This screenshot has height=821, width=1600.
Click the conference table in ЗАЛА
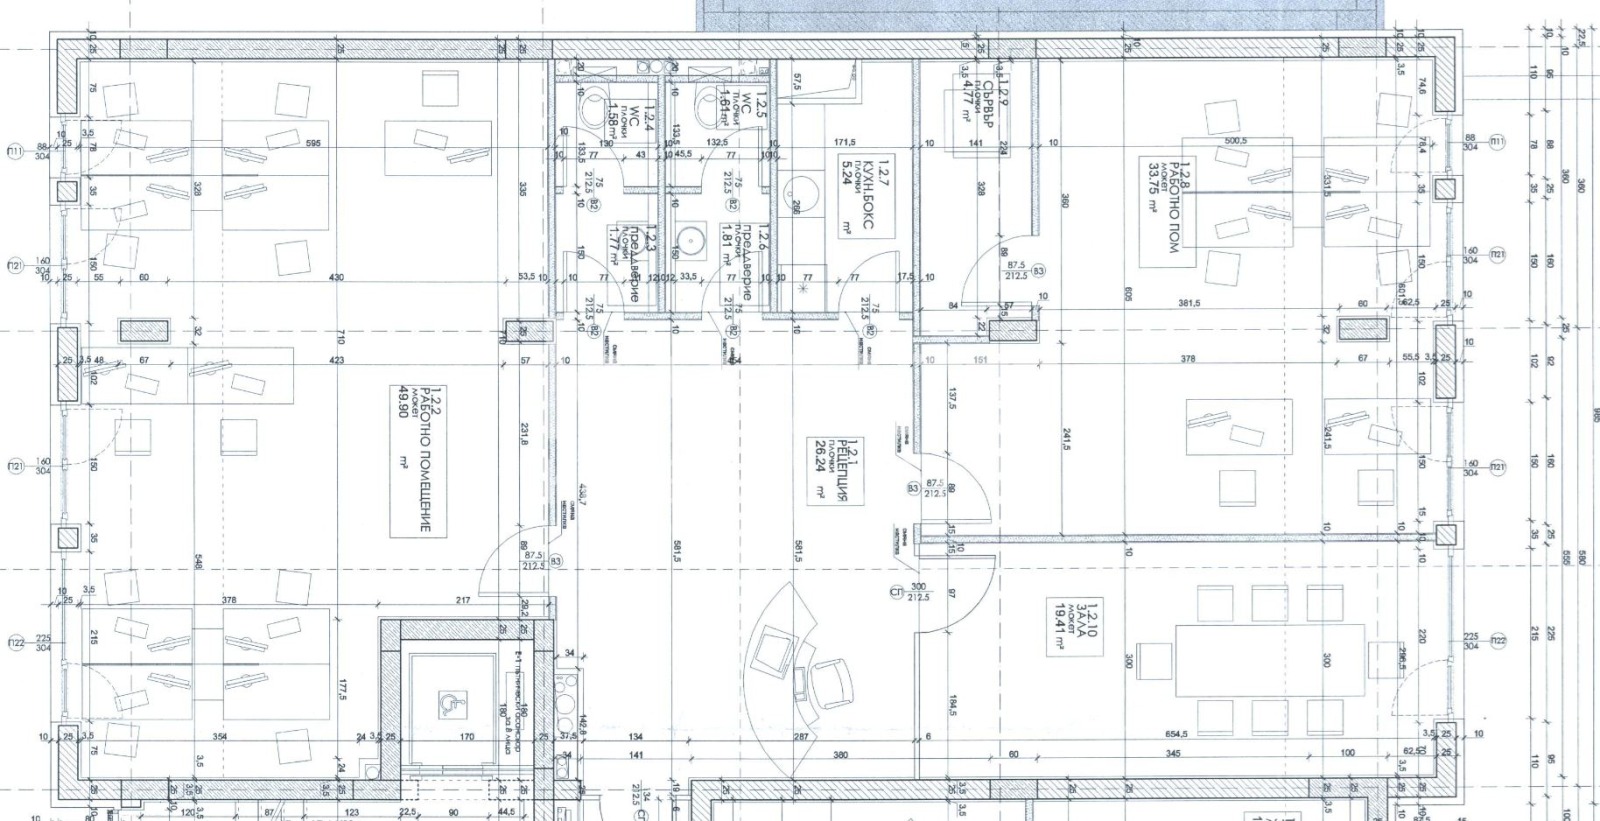(x=1269, y=662)
